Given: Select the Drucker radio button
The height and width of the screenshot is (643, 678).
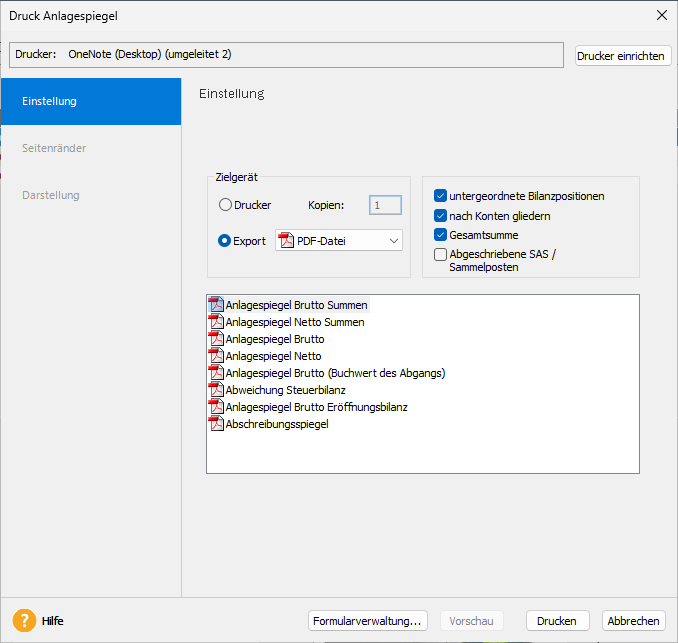Looking at the screenshot, I should tap(225, 205).
